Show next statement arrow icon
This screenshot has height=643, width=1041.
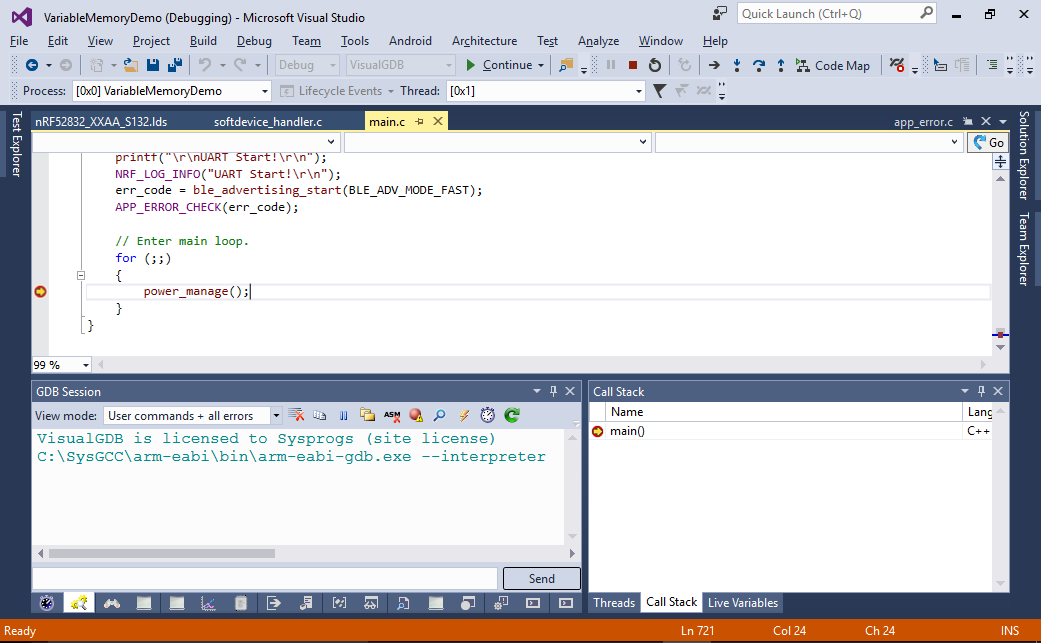[714, 65]
